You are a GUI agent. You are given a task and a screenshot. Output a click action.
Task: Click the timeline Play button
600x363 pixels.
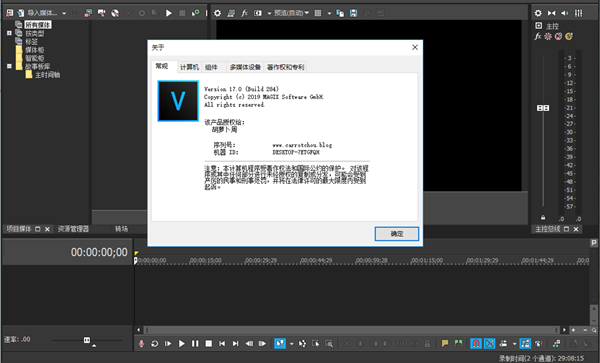pyautogui.click(x=182, y=343)
